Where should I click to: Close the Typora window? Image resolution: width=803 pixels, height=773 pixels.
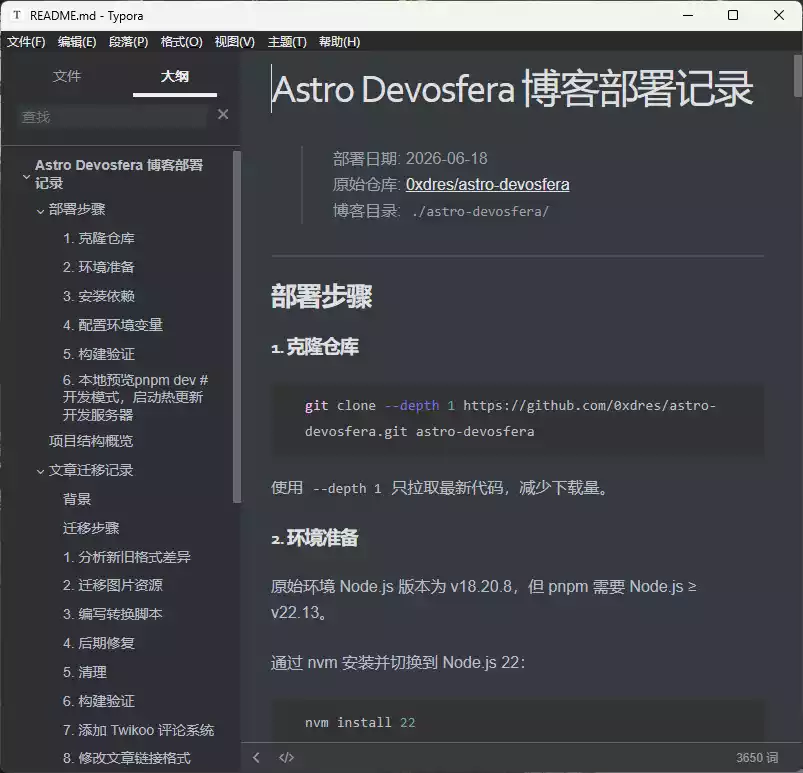click(x=778, y=15)
